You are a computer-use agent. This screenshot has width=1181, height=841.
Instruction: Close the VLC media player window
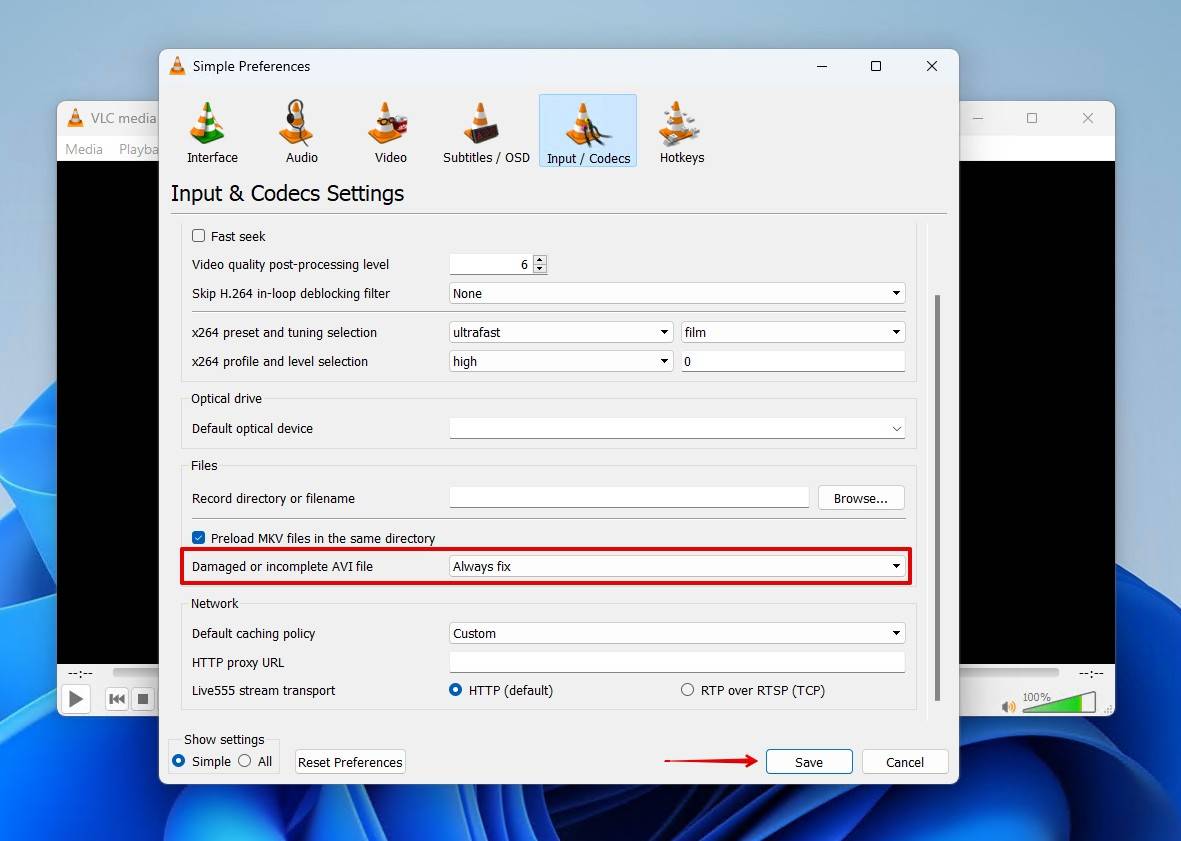pyautogui.click(x=1088, y=118)
